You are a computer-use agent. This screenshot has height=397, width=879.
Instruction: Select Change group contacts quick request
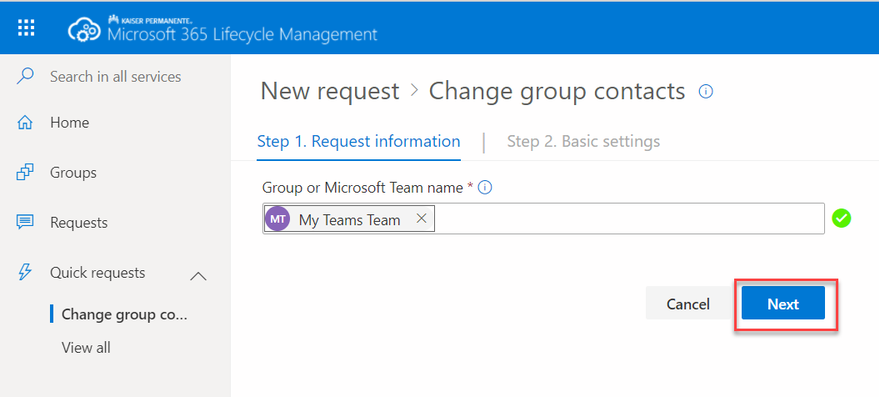124,314
